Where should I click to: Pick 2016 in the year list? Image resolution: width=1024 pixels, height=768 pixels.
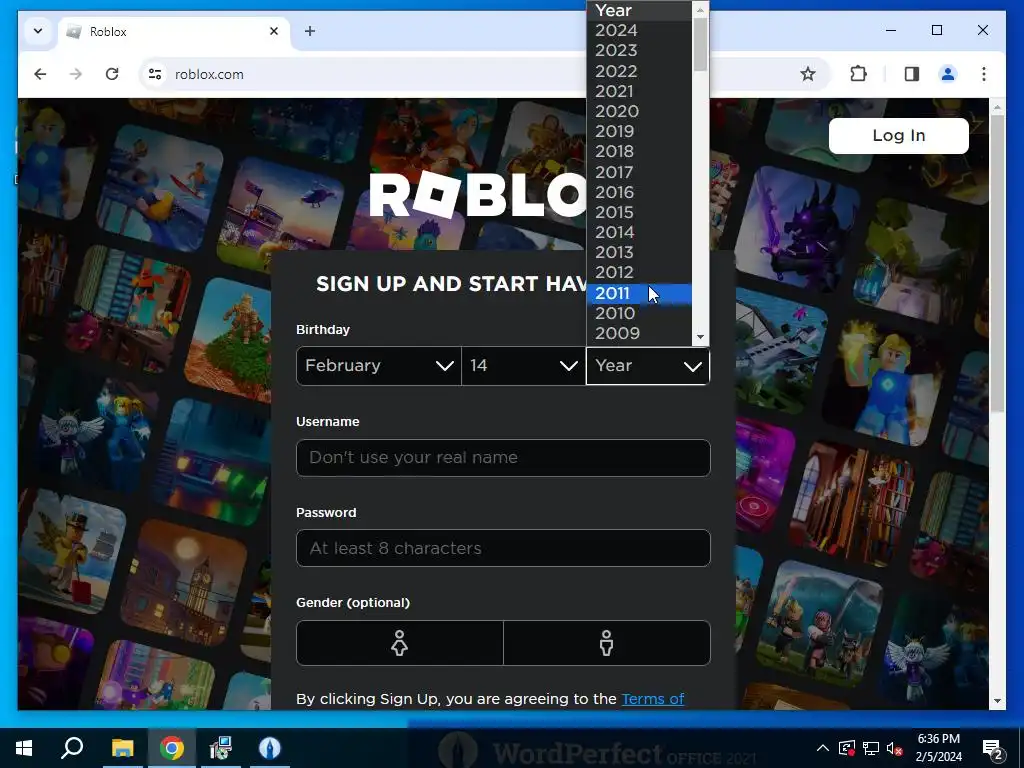(x=639, y=192)
